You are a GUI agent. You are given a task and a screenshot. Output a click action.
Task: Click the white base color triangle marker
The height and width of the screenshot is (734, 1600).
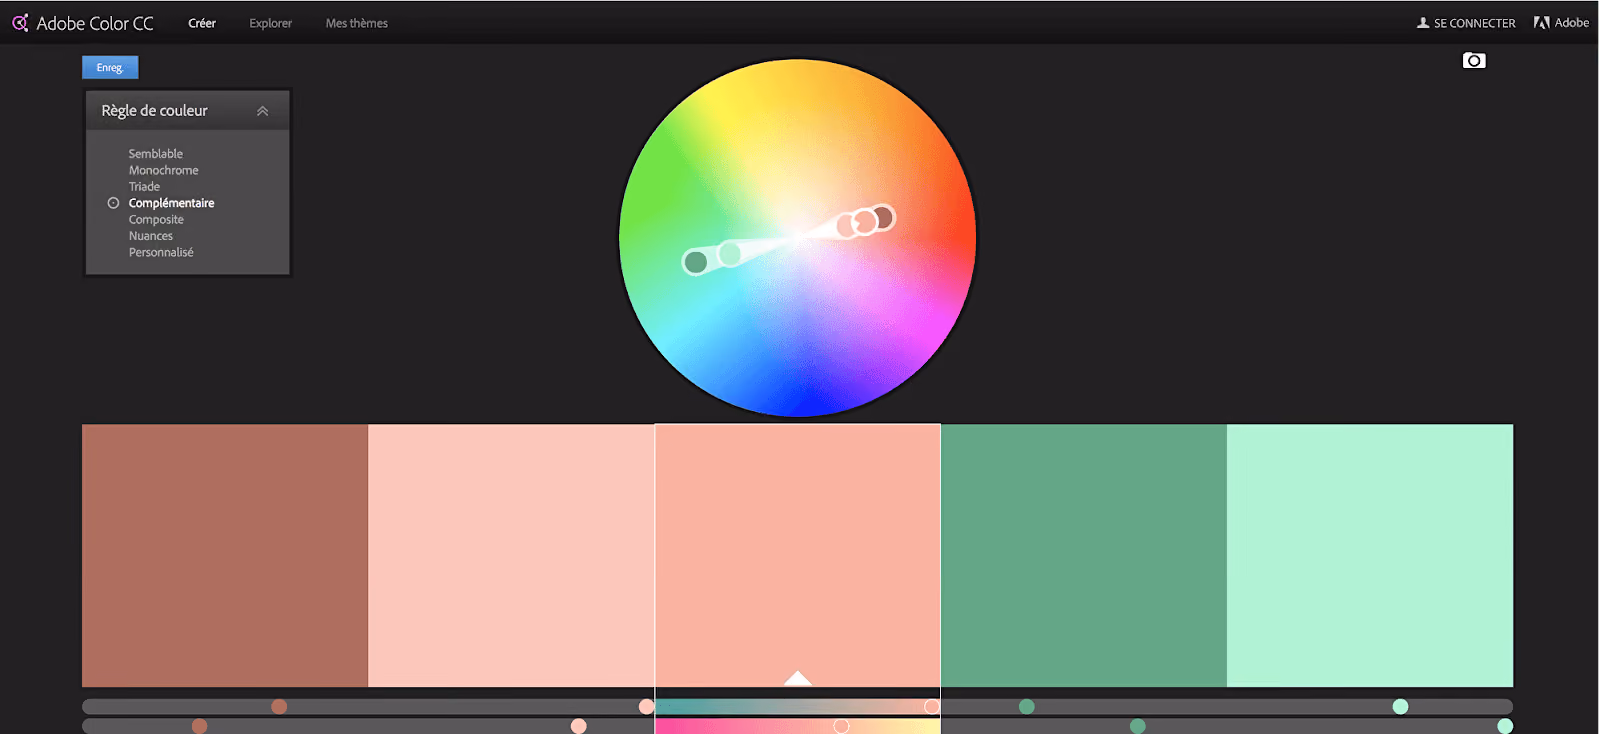point(797,678)
